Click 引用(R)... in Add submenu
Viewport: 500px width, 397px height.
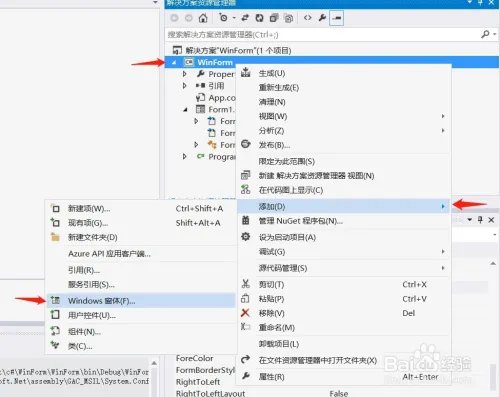click(x=141, y=270)
